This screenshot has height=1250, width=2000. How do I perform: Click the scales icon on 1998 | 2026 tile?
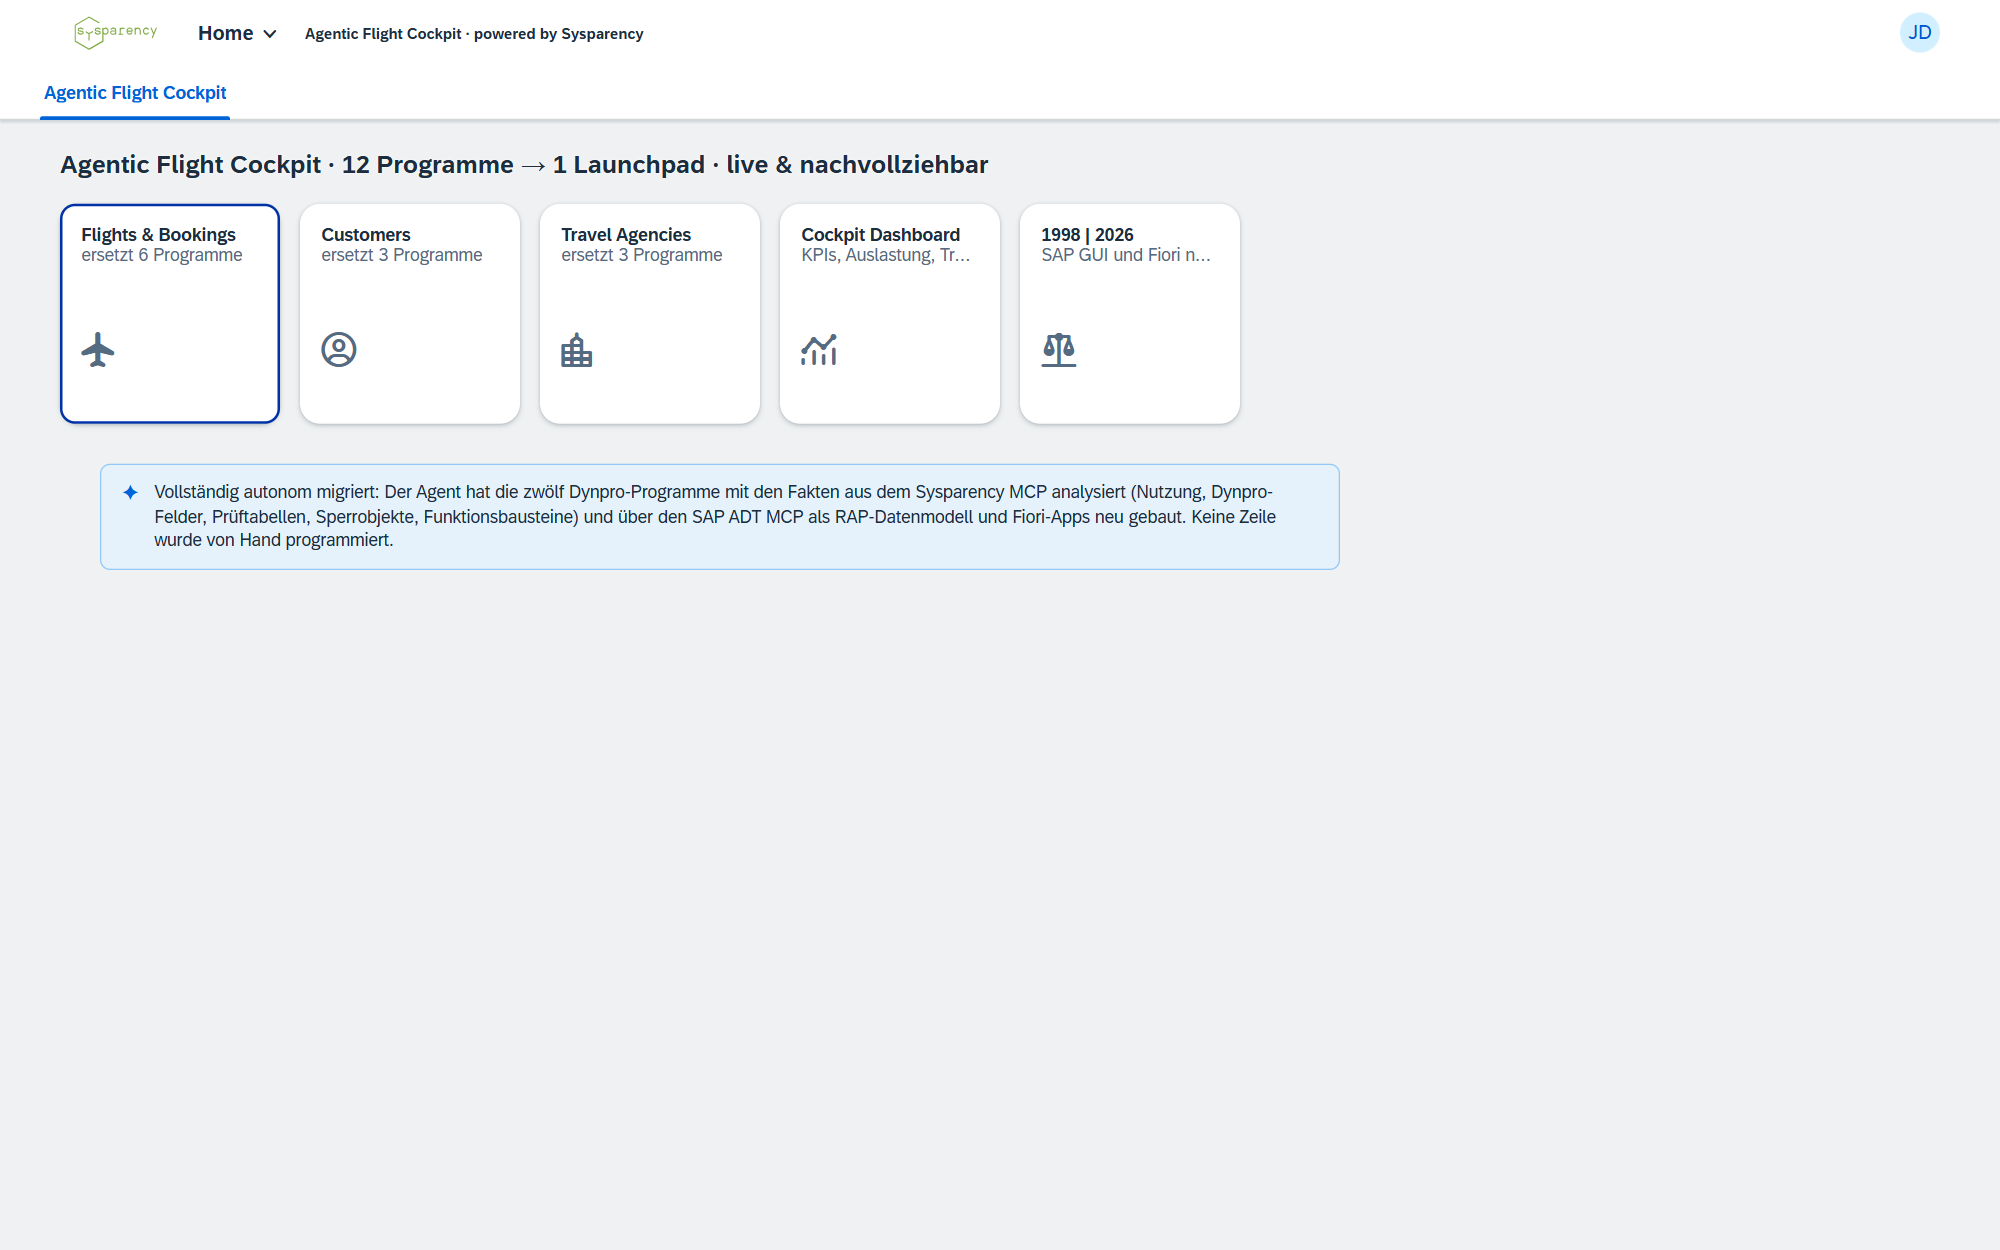pos(1059,350)
